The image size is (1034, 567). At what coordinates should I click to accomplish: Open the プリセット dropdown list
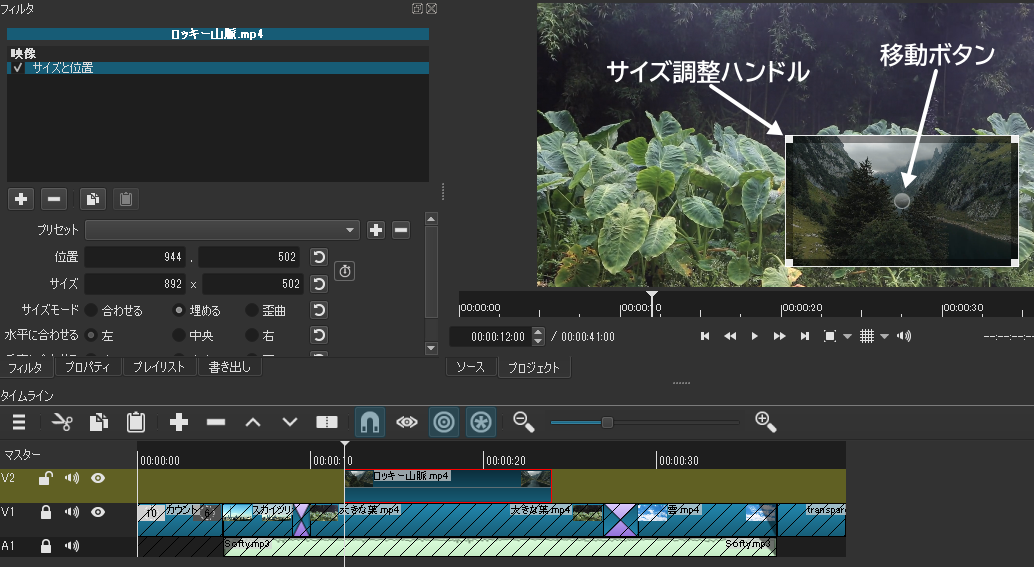tap(222, 230)
